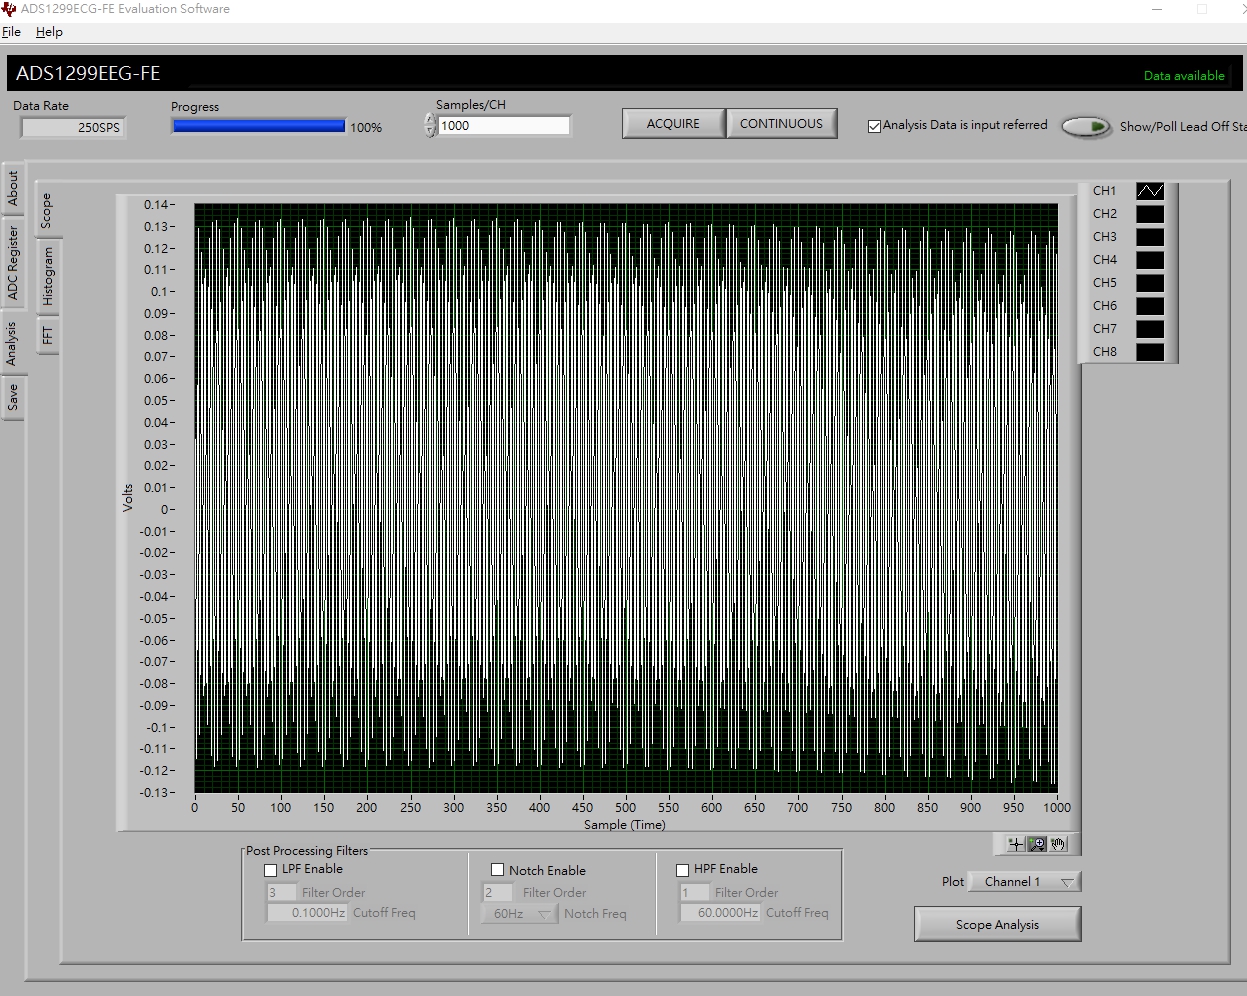This screenshot has width=1247, height=996.
Task: Click the LPF Cutoff Freq 0.1000Hz field
Action: [307, 913]
